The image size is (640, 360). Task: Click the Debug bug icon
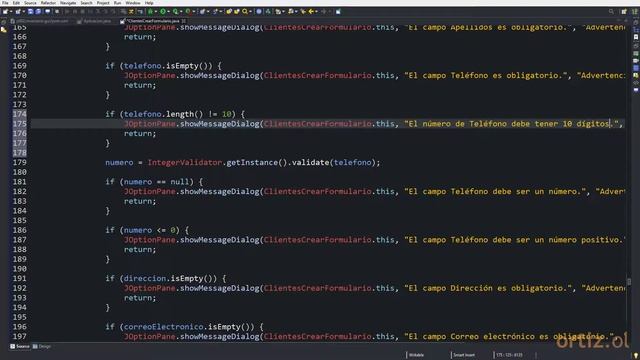click(x=150, y=11)
